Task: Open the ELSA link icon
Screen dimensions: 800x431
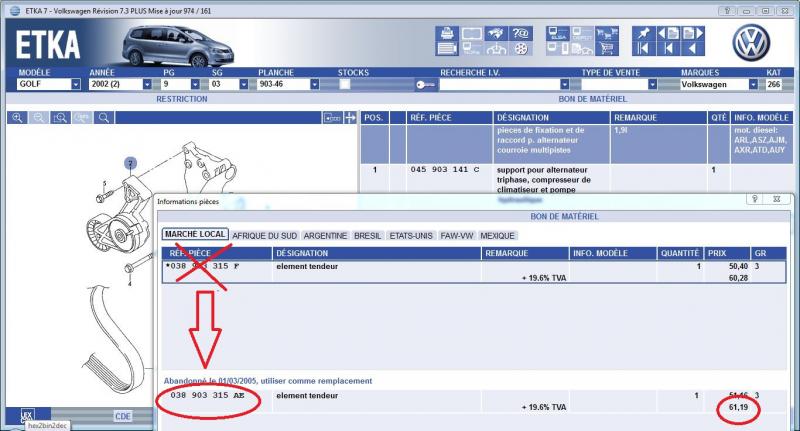Action: tap(558, 34)
